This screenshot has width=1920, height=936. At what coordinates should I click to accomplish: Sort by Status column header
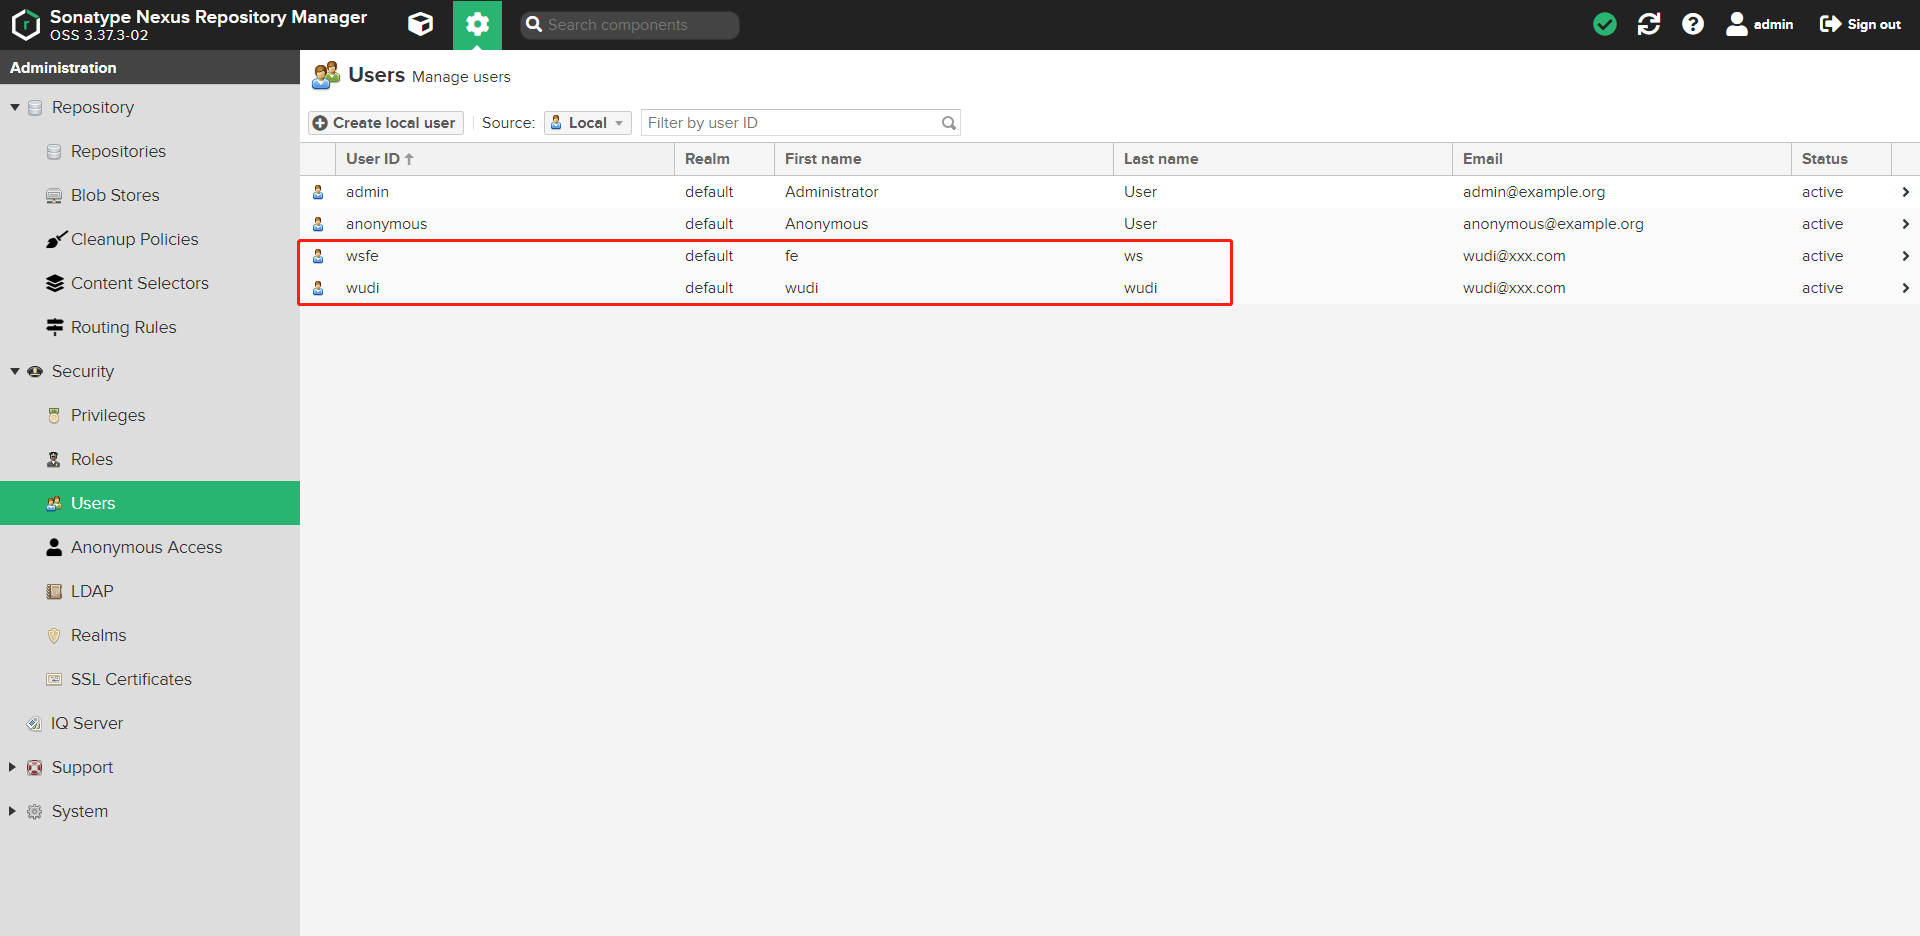[1841, 159]
